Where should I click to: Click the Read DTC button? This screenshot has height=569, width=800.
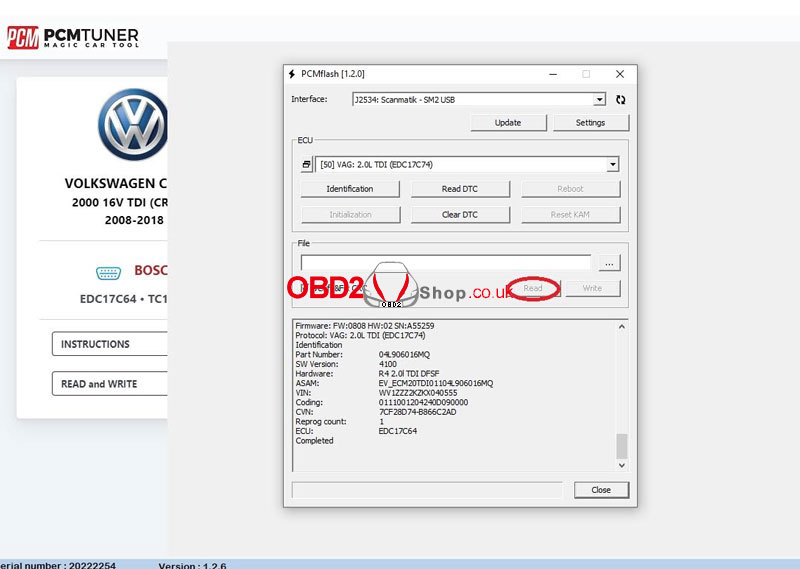[460, 189]
